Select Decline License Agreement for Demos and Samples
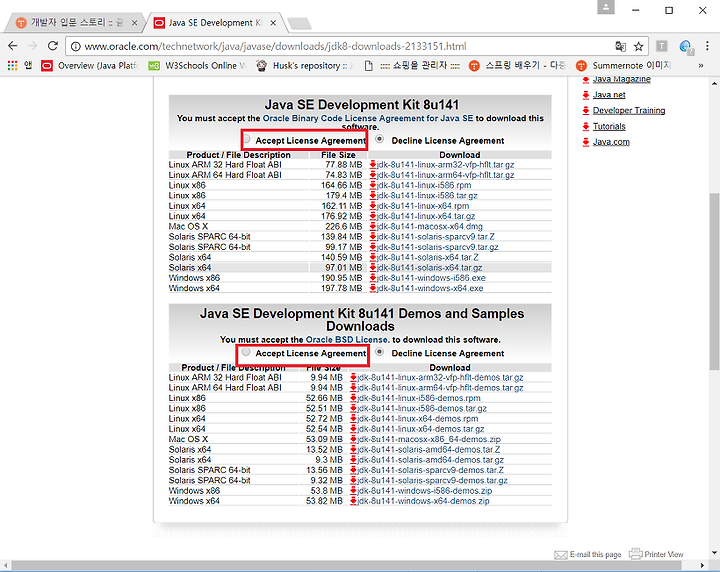This screenshot has width=720, height=572. tap(379, 352)
